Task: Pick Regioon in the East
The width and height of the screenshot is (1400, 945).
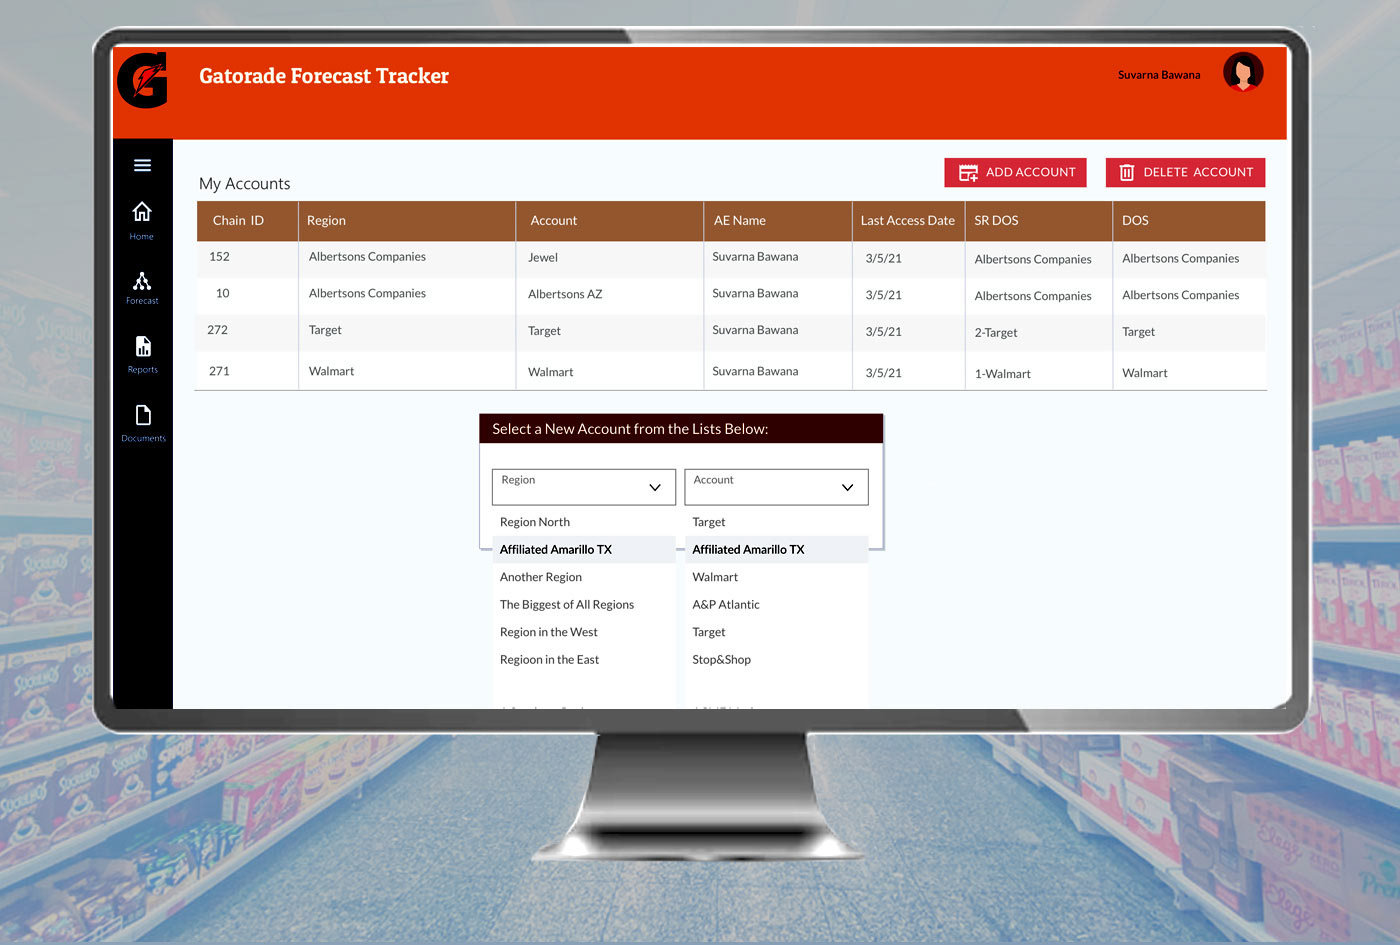Action: [550, 659]
